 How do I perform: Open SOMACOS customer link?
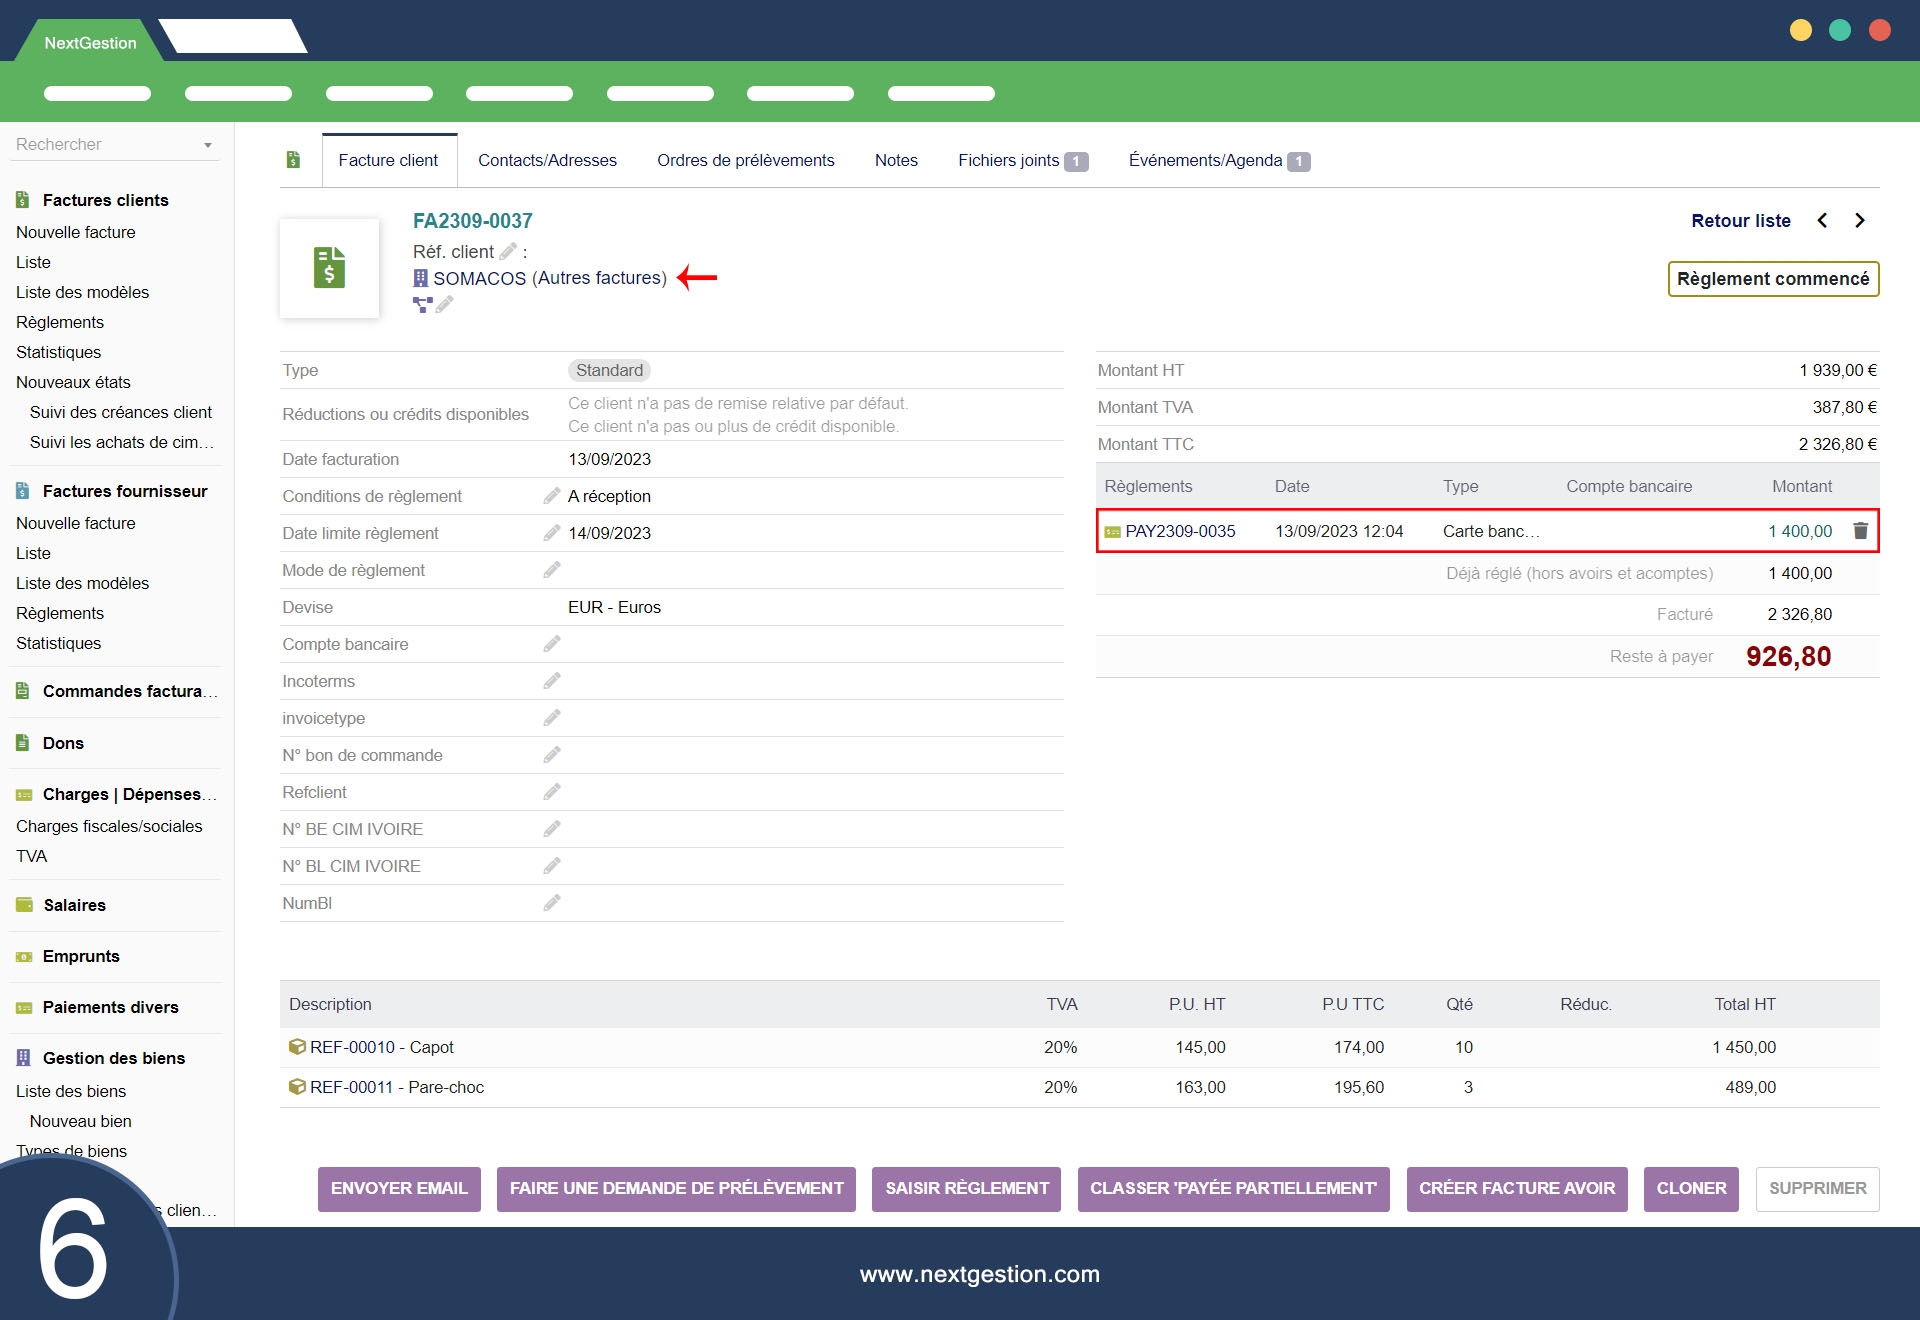click(x=479, y=278)
